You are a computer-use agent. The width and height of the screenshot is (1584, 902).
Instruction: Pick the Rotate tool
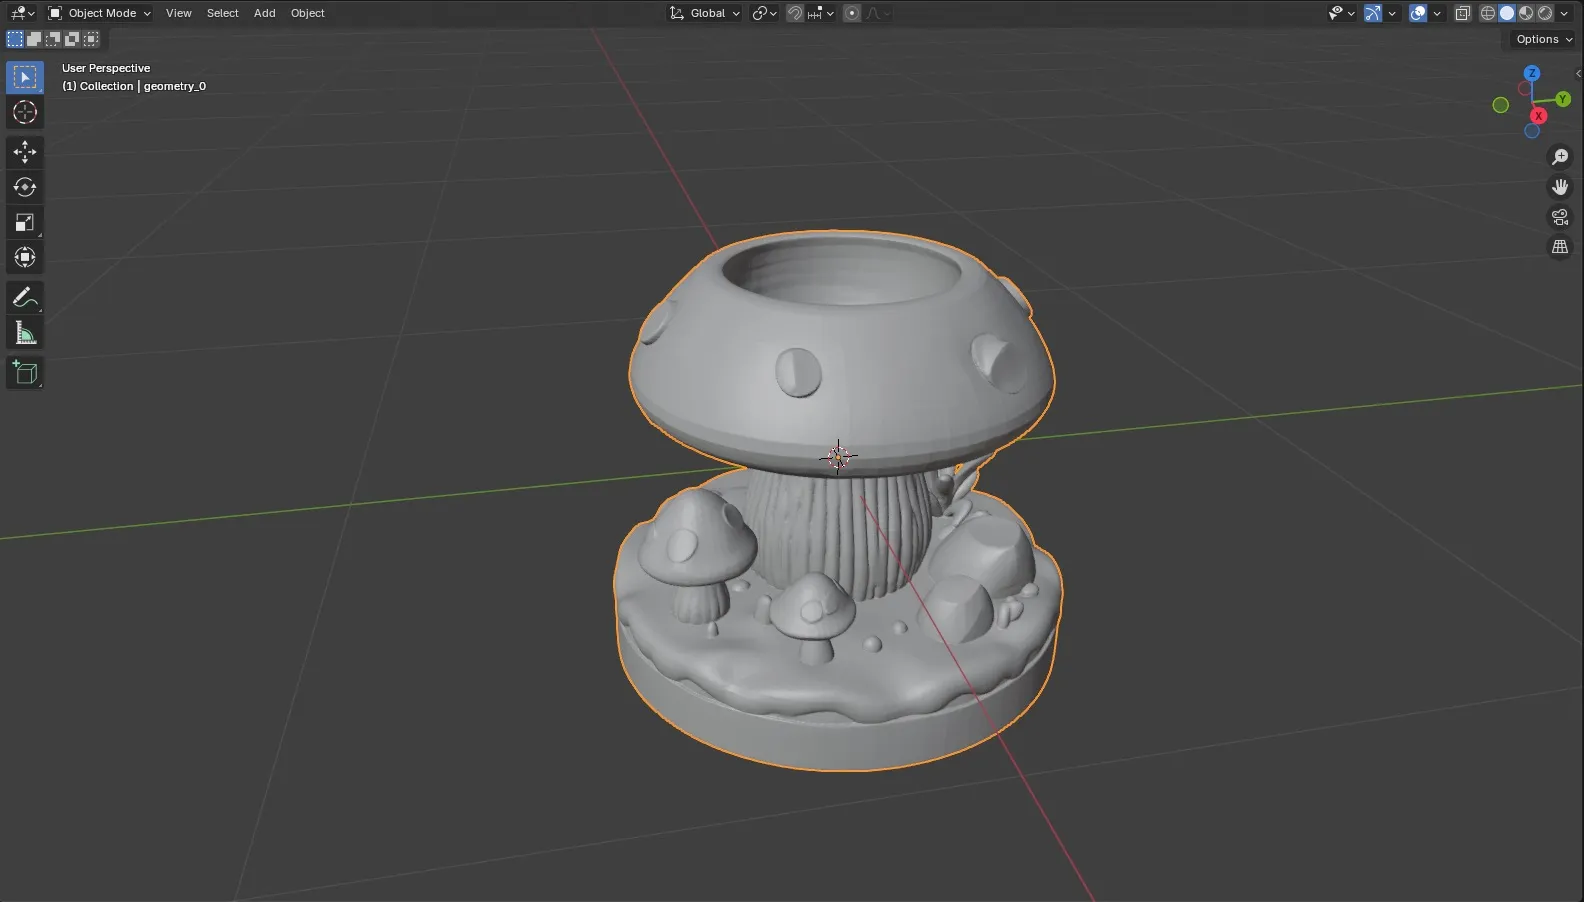coord(25,187)
